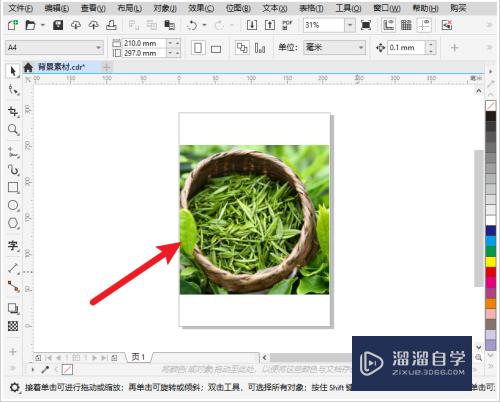Screen dimensions: 500x402
Task: Toggle show rulers icon
Action: (389, 25)
